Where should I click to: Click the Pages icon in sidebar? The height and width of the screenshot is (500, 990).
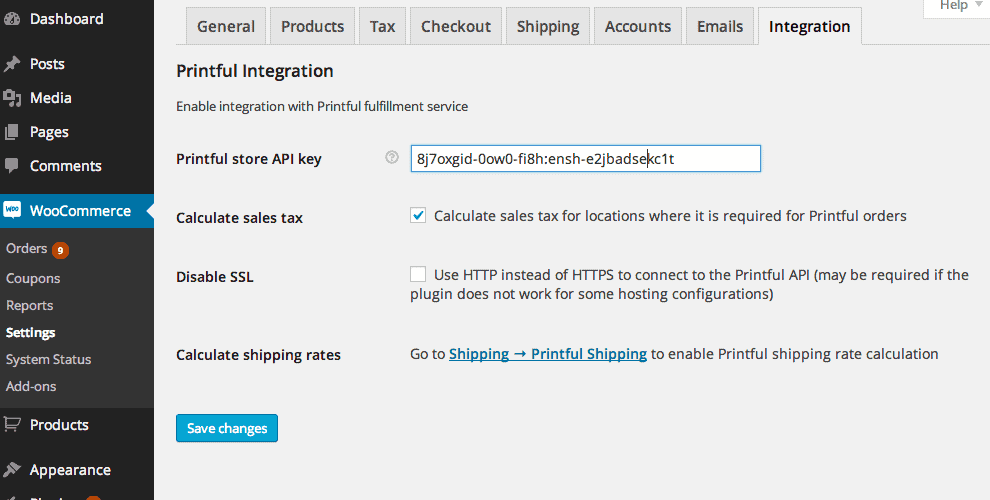[x=12, y=132]
